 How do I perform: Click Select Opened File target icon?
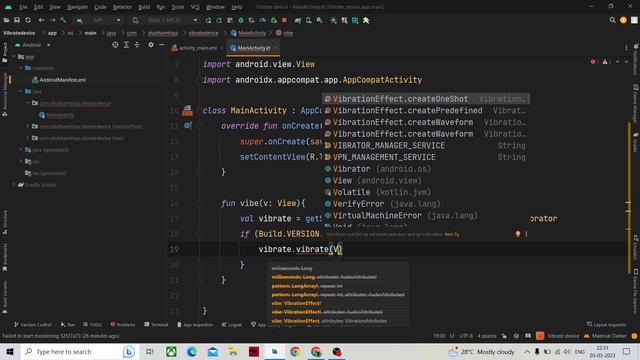(115, 45)
